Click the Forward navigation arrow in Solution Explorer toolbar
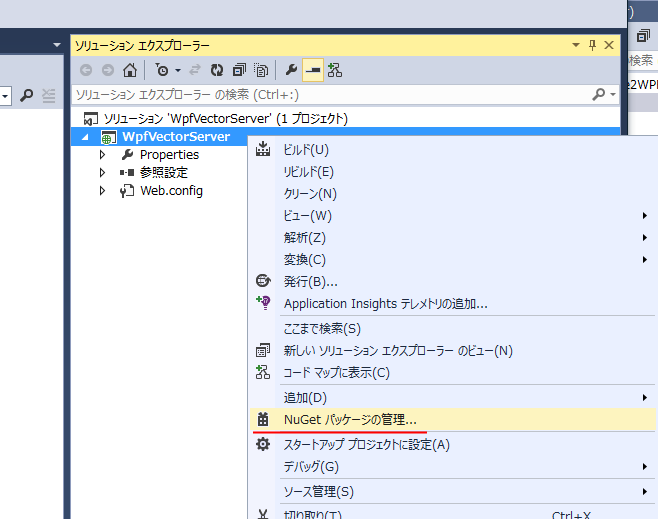Screen dimensions: 658x519 point(108,70)
